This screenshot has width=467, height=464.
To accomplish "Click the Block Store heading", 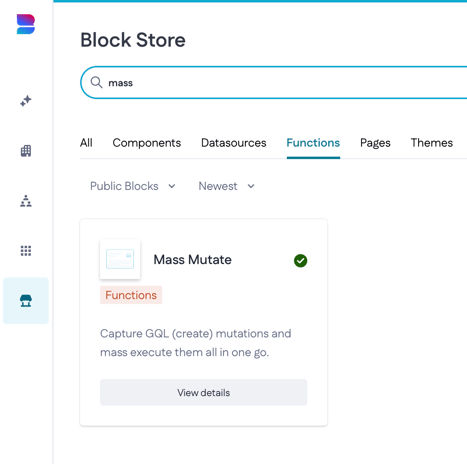I will tap(133, 40).
